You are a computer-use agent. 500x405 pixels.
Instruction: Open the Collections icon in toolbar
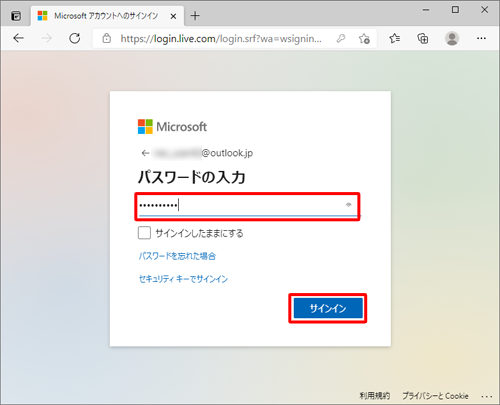point(423,38)
